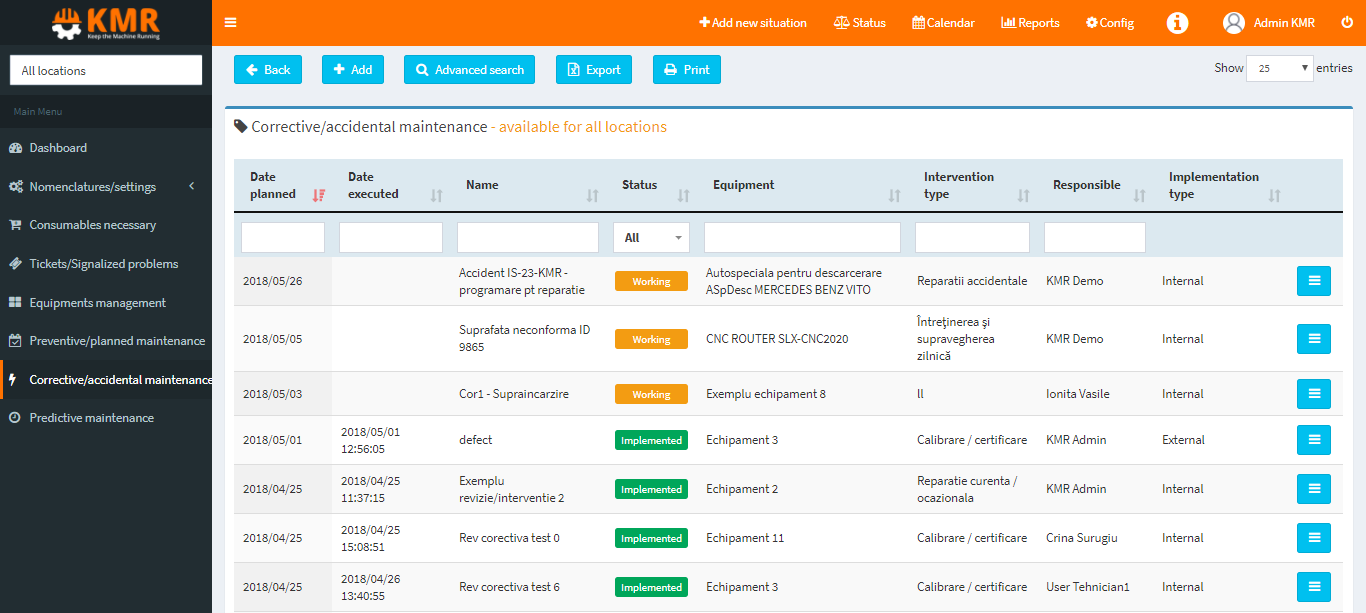Sort table by Equipment column arrows
The width and height of the screenshot is (1366, 613).
click(x=895, y=196)
